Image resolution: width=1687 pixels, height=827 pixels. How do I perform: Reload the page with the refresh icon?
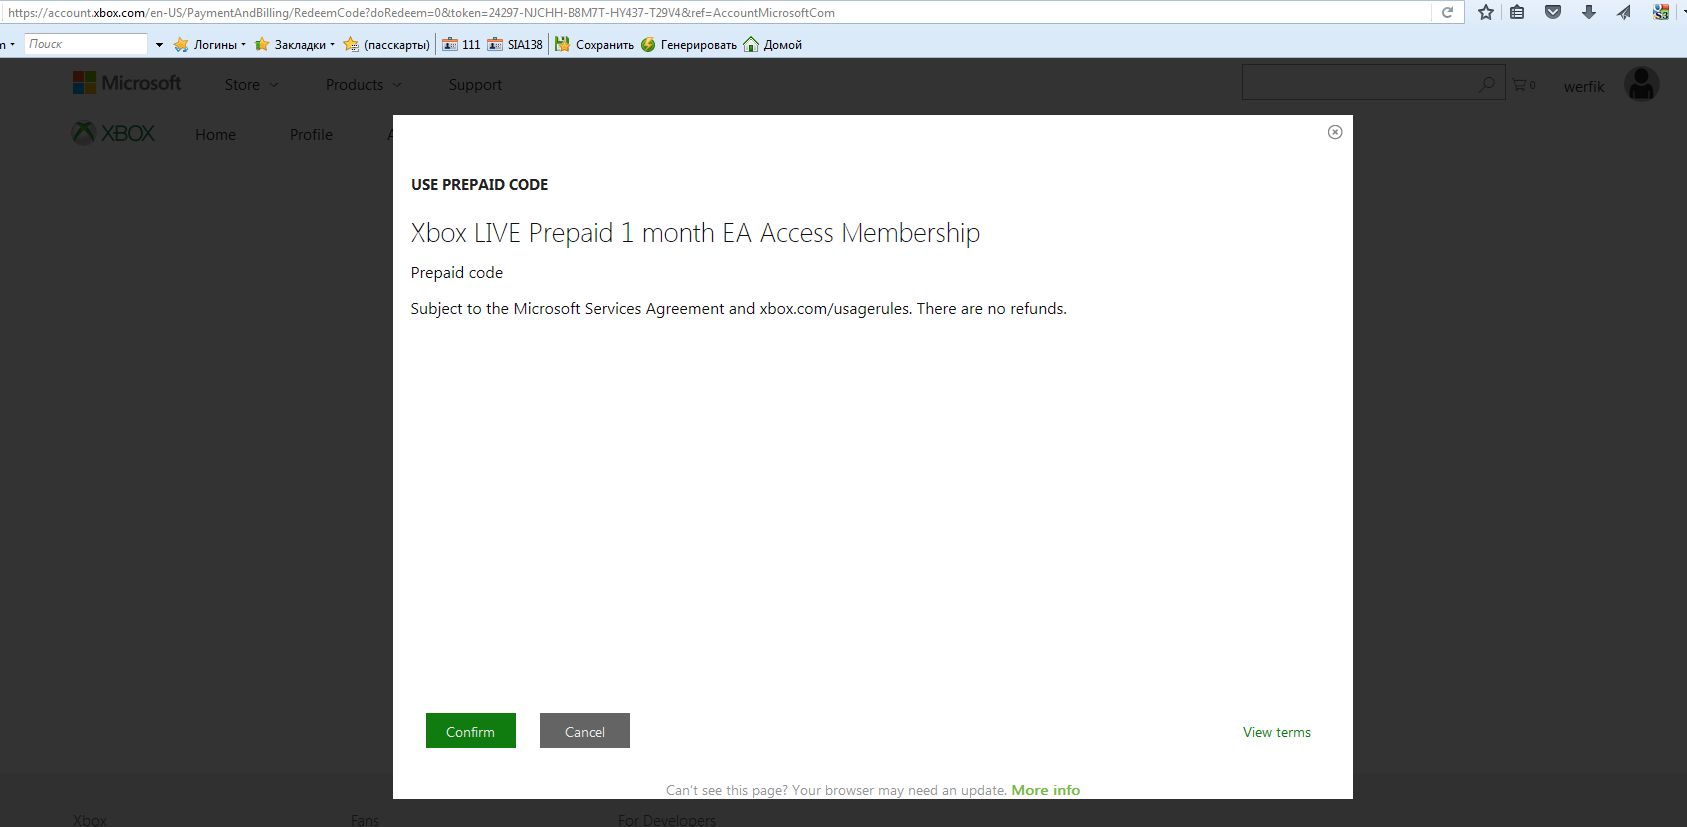[1447, 12]
